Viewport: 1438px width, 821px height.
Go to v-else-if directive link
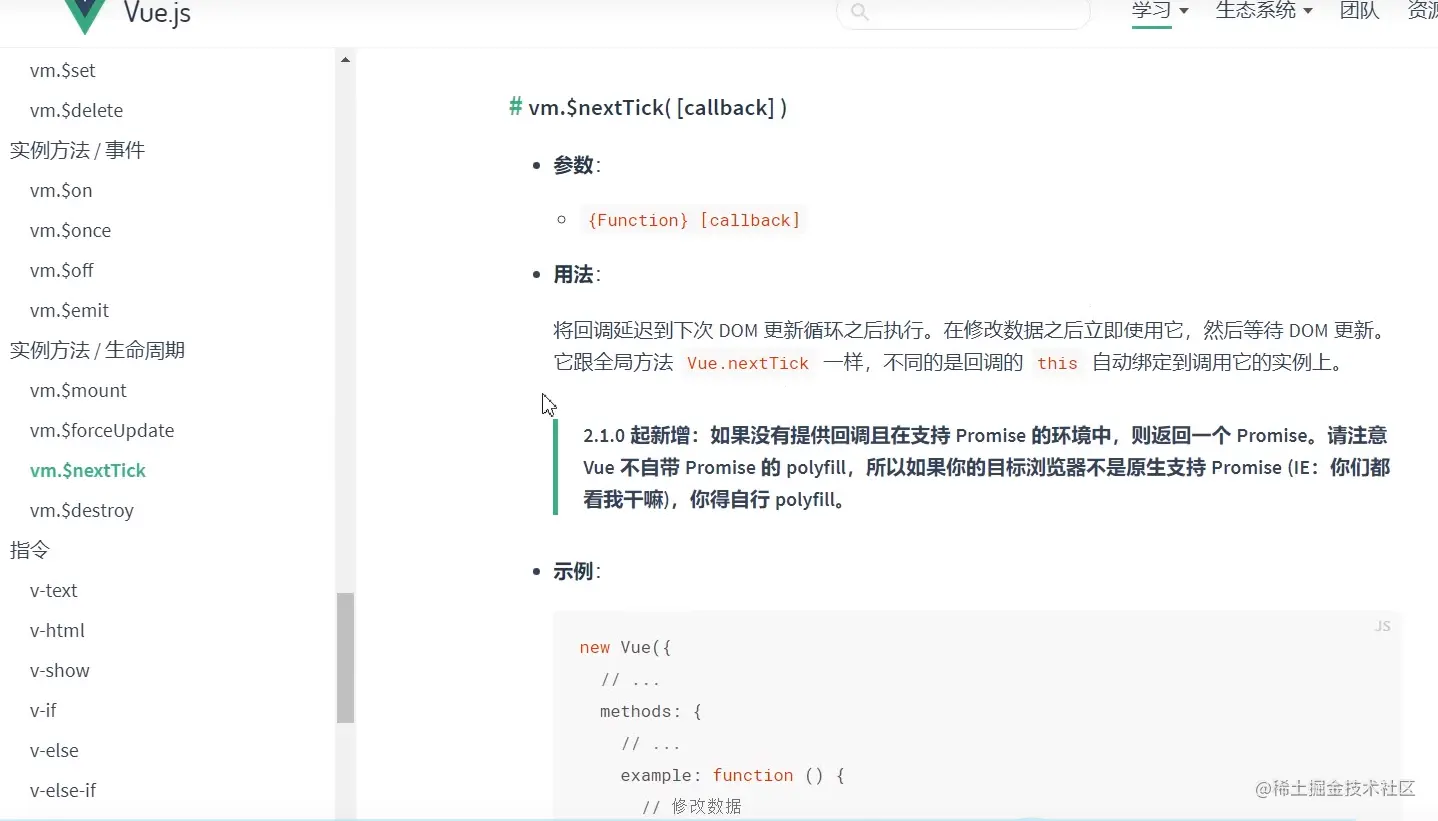[x=63, y=791]
